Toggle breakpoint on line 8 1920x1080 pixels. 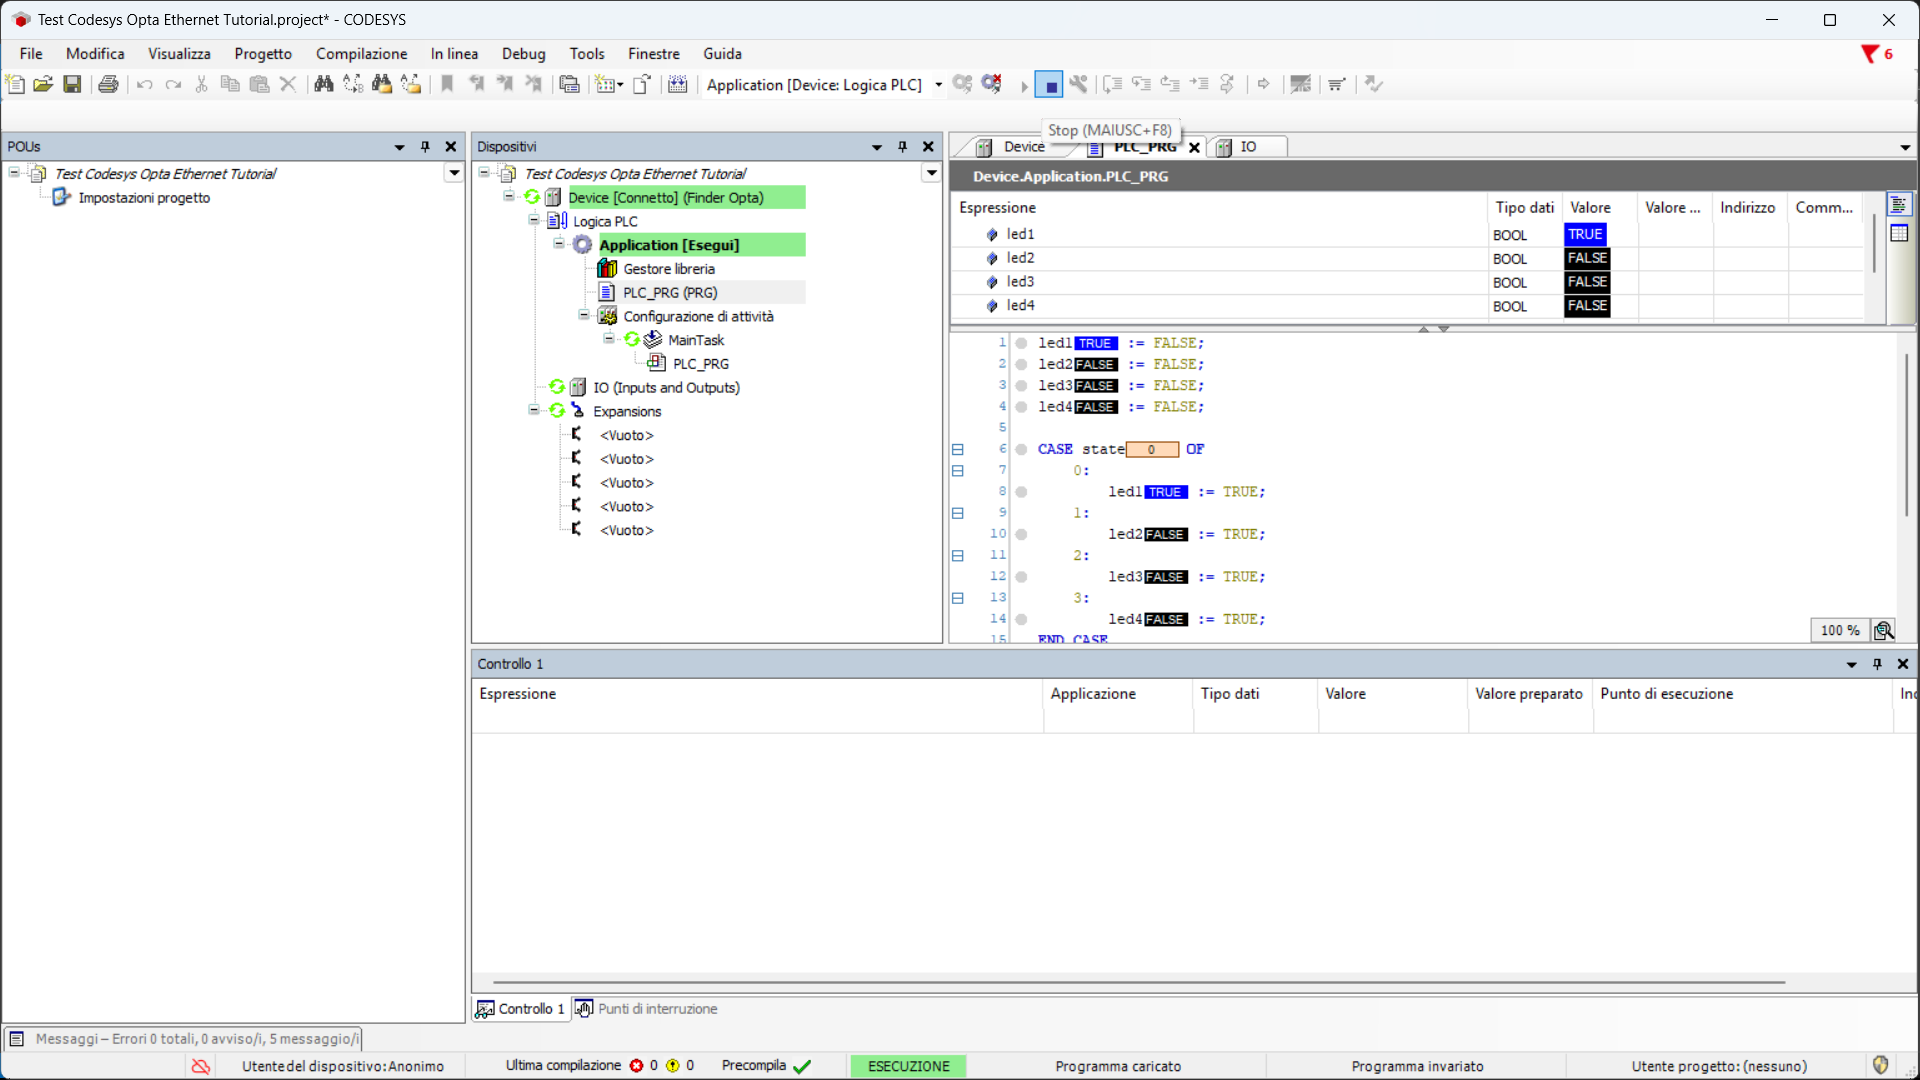pos(1021,492)
